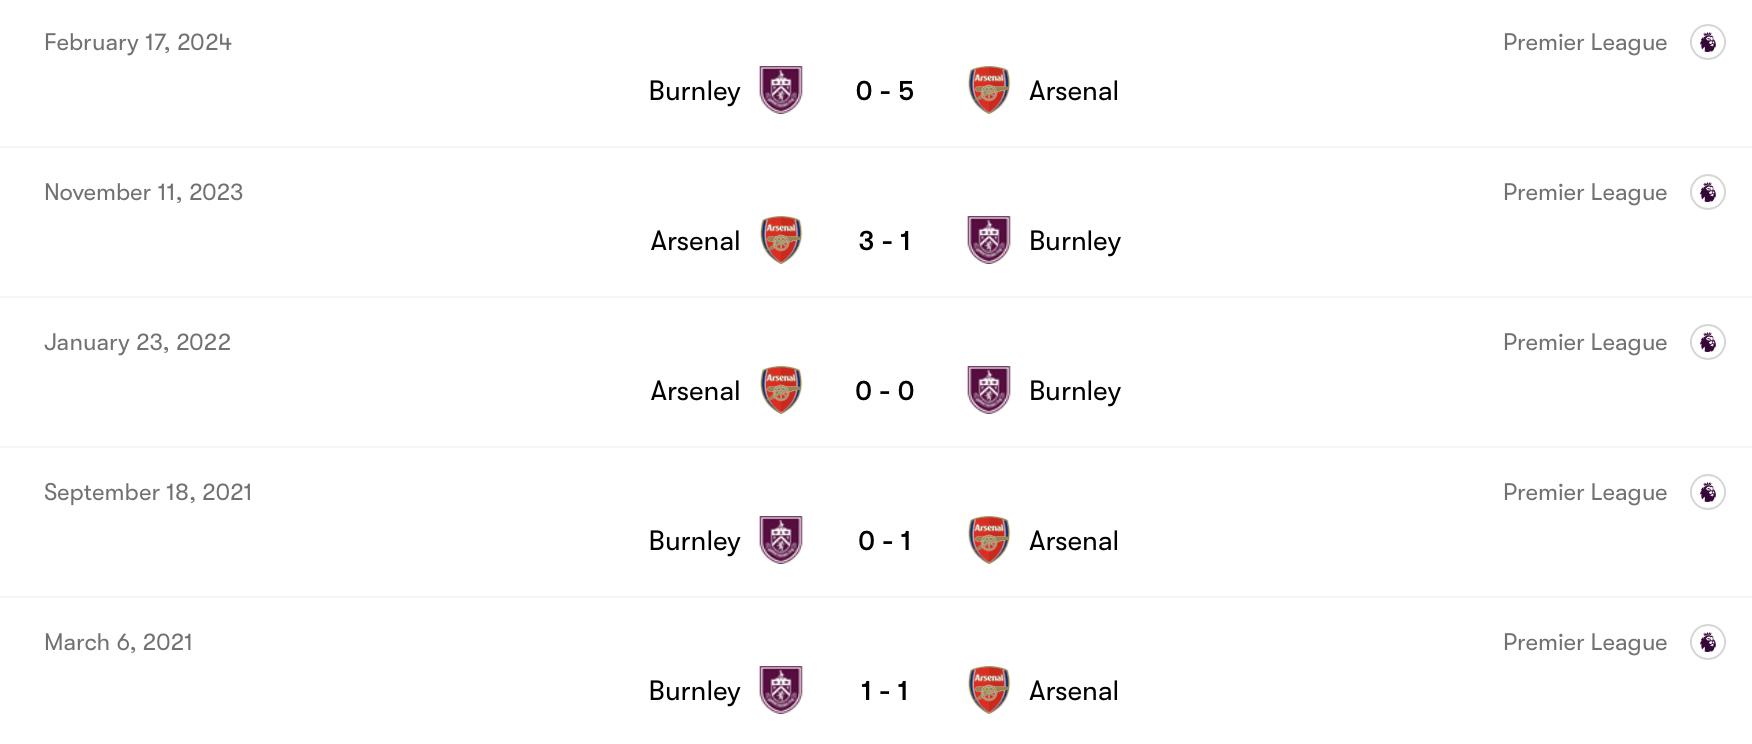Click the Burnley badge in the September 18 game
This screenshot has height=744, width=1752.
point(780,540)
